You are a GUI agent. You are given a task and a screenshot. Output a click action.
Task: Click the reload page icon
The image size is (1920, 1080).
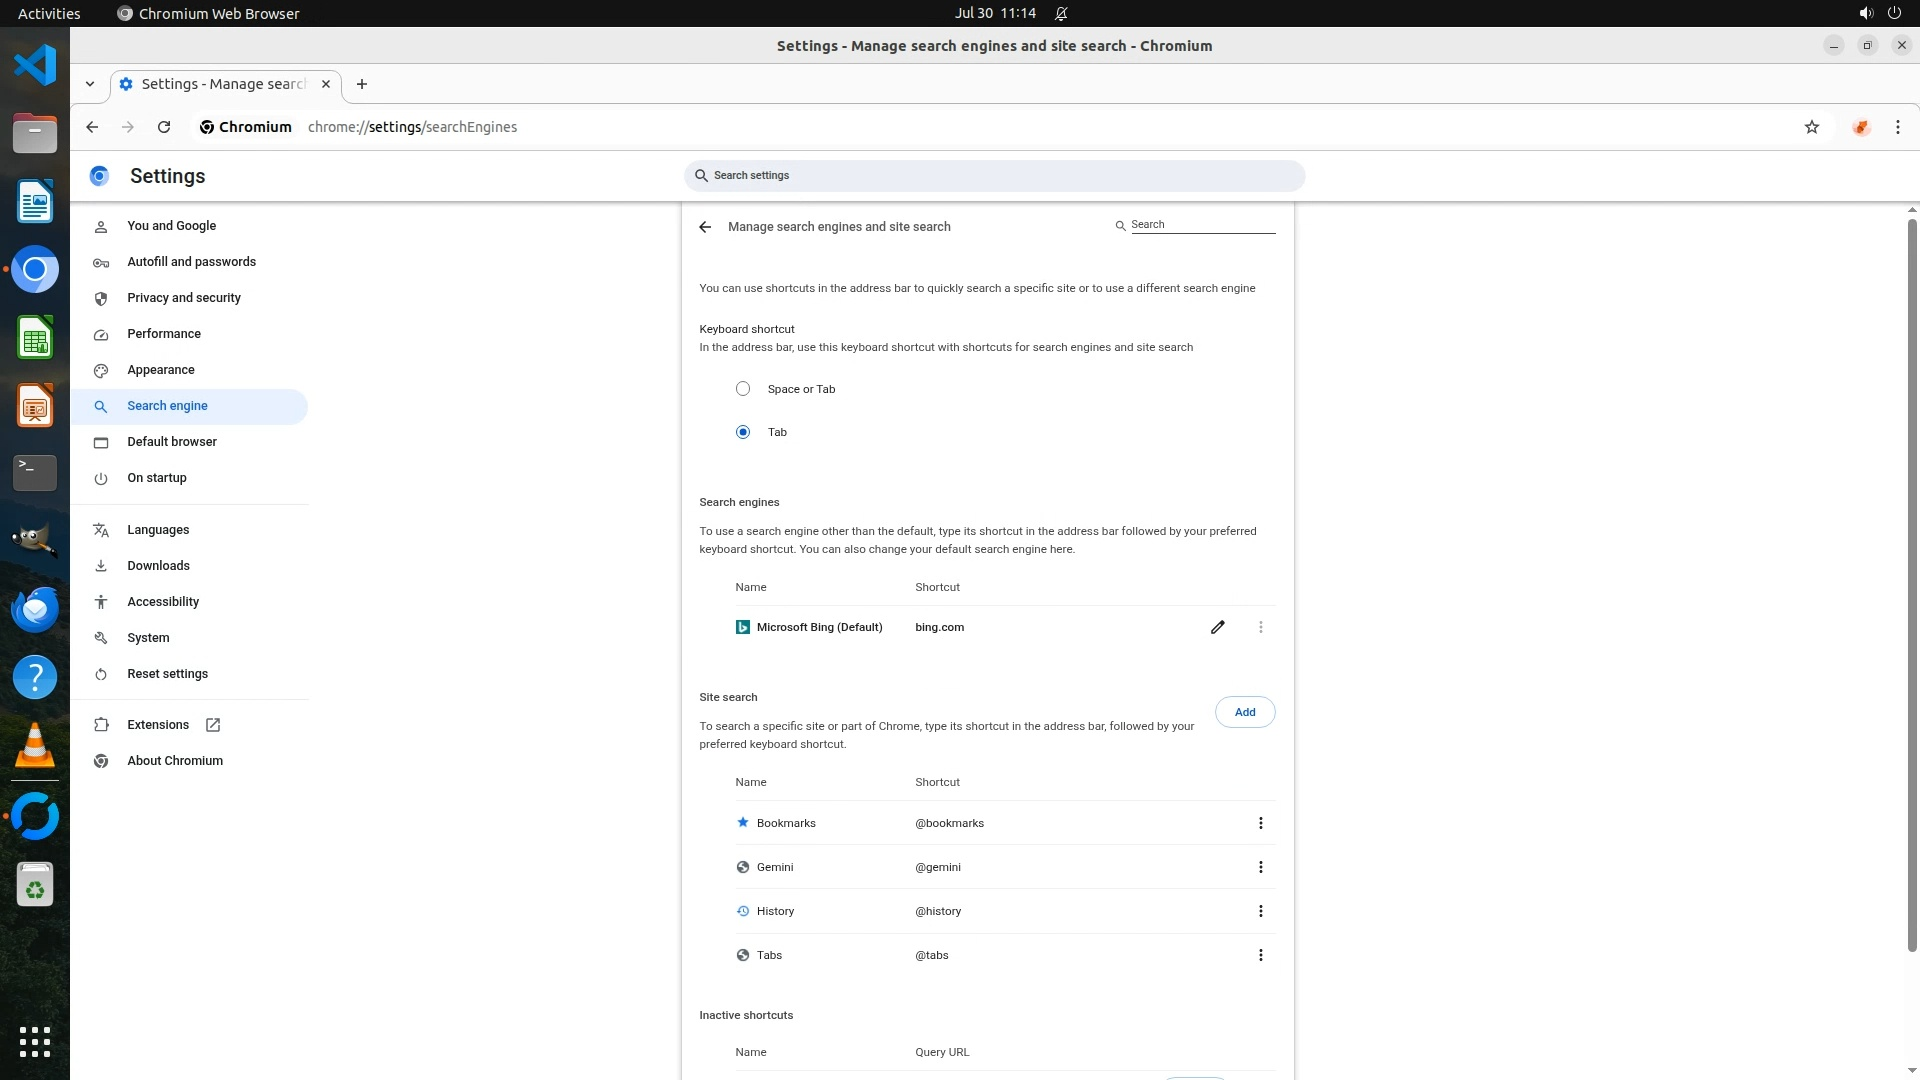(x=164, y=127)
